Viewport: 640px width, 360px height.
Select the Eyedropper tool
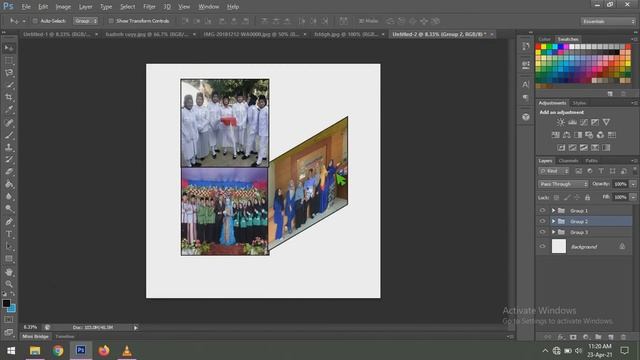click(9, 109)
